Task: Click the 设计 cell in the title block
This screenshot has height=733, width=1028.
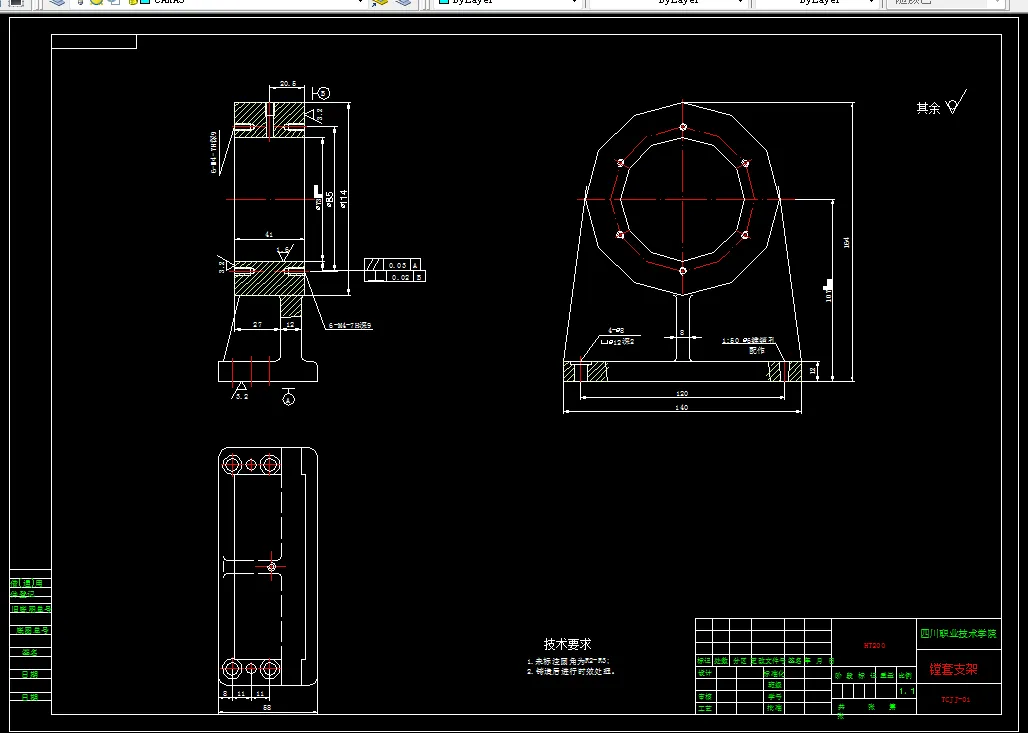Action: [x=704, y=673]
